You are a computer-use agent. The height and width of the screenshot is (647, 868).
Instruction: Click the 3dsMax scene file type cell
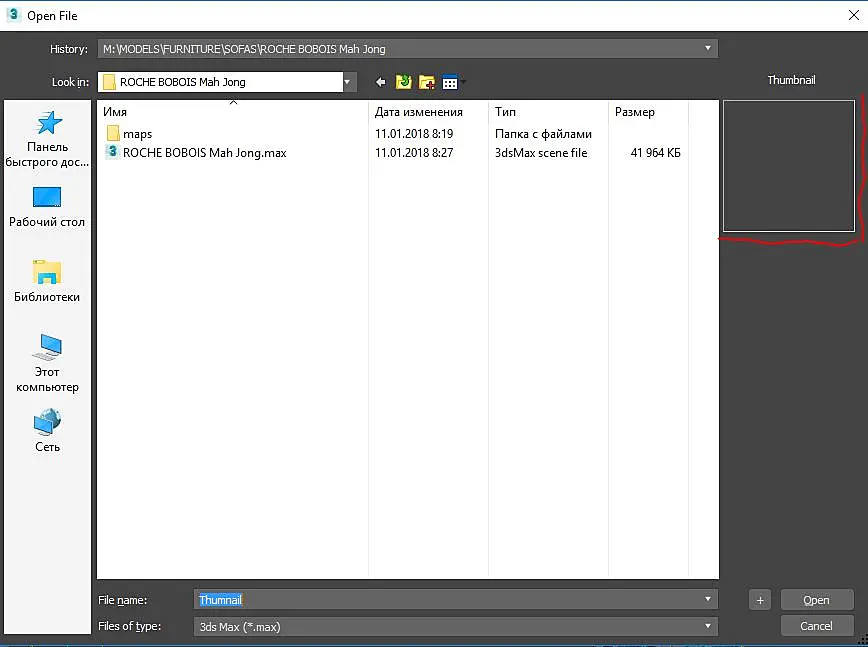541,153
